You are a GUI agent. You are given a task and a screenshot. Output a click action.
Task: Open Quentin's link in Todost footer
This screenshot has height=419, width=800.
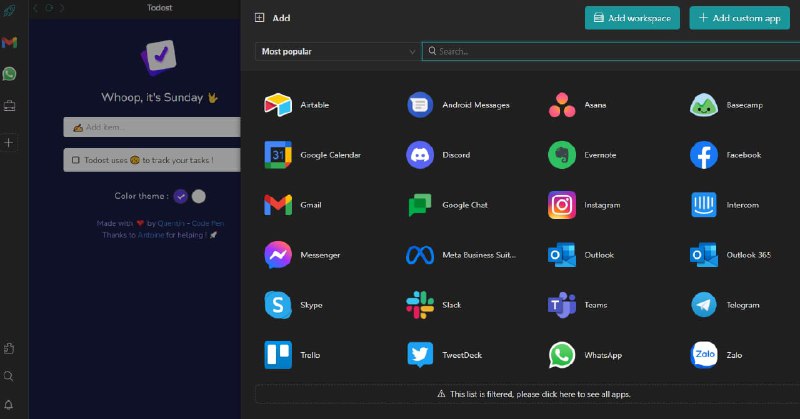(x=171, y=223)
